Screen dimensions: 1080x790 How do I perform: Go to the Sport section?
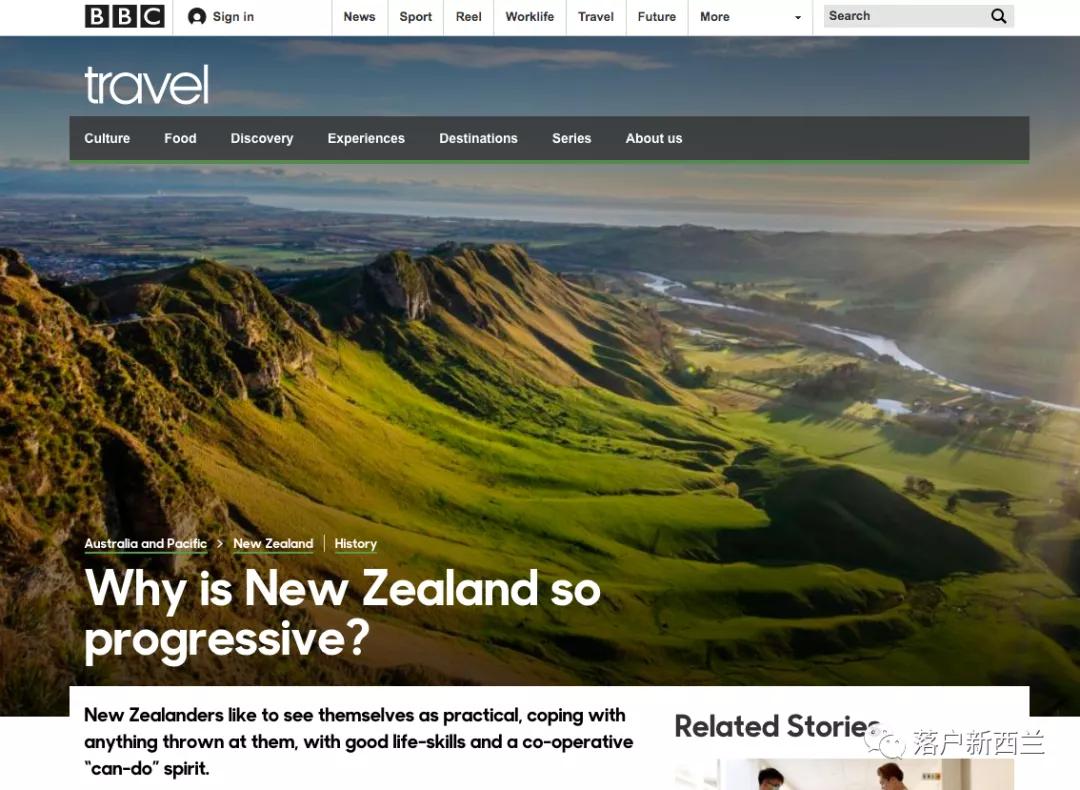tap(415, 17)
